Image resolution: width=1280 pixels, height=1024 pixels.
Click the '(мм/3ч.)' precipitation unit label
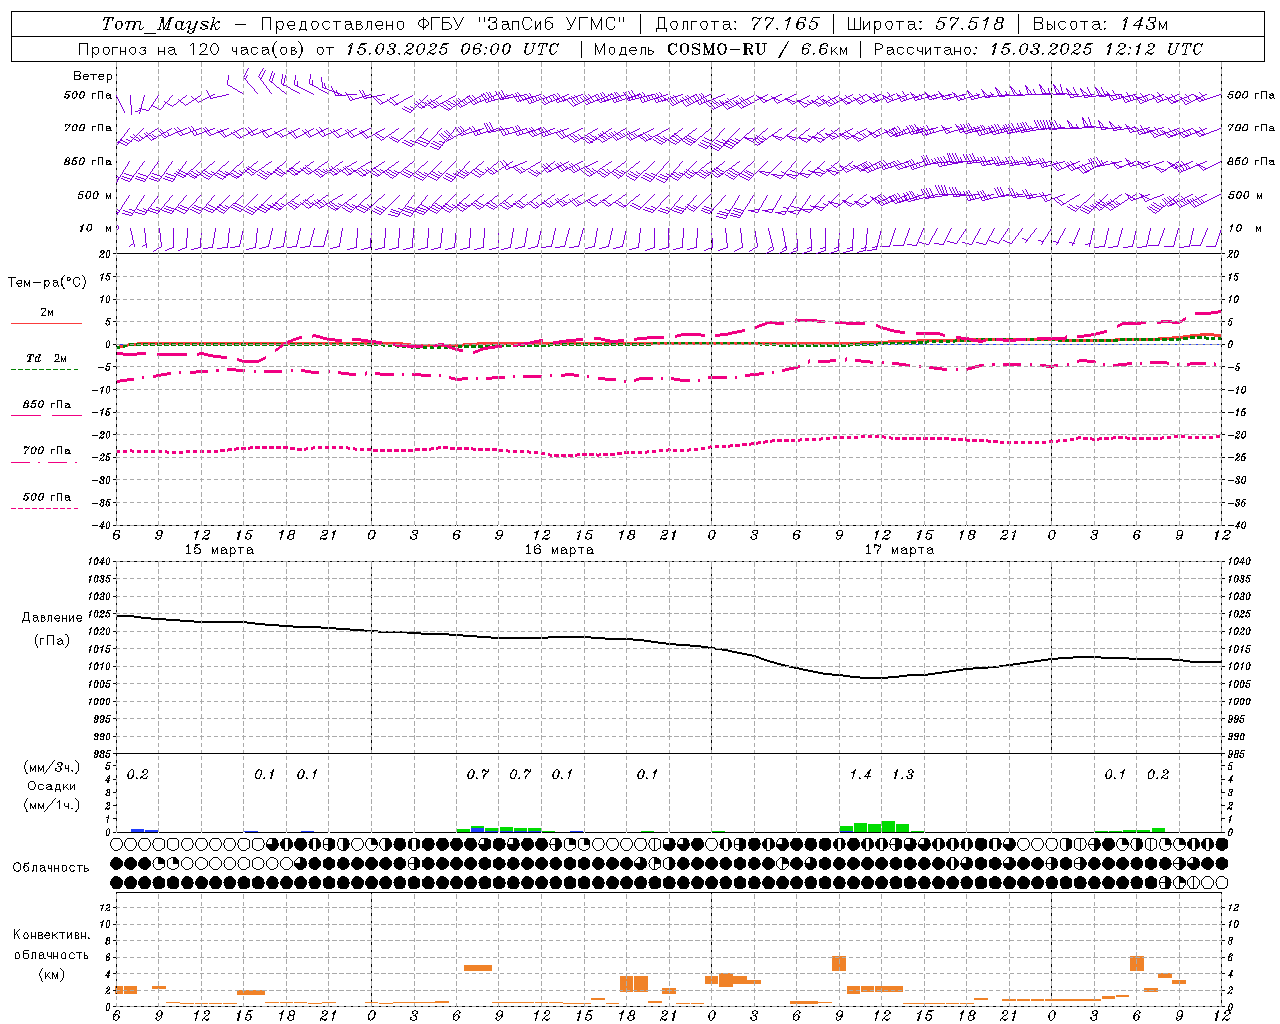(x=52, y=767)
